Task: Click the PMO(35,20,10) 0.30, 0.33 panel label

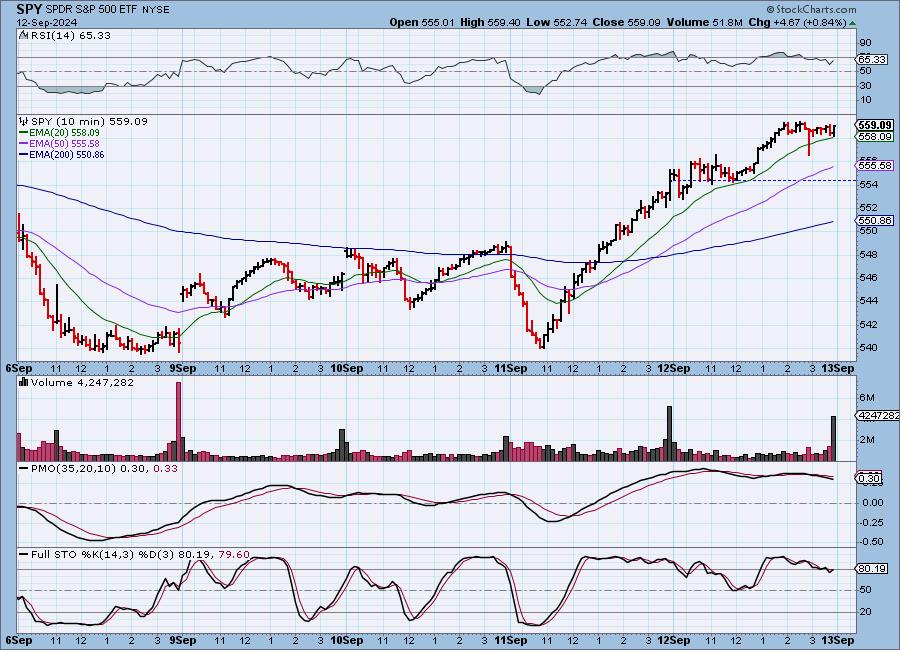Action: [x=104, y=469]
